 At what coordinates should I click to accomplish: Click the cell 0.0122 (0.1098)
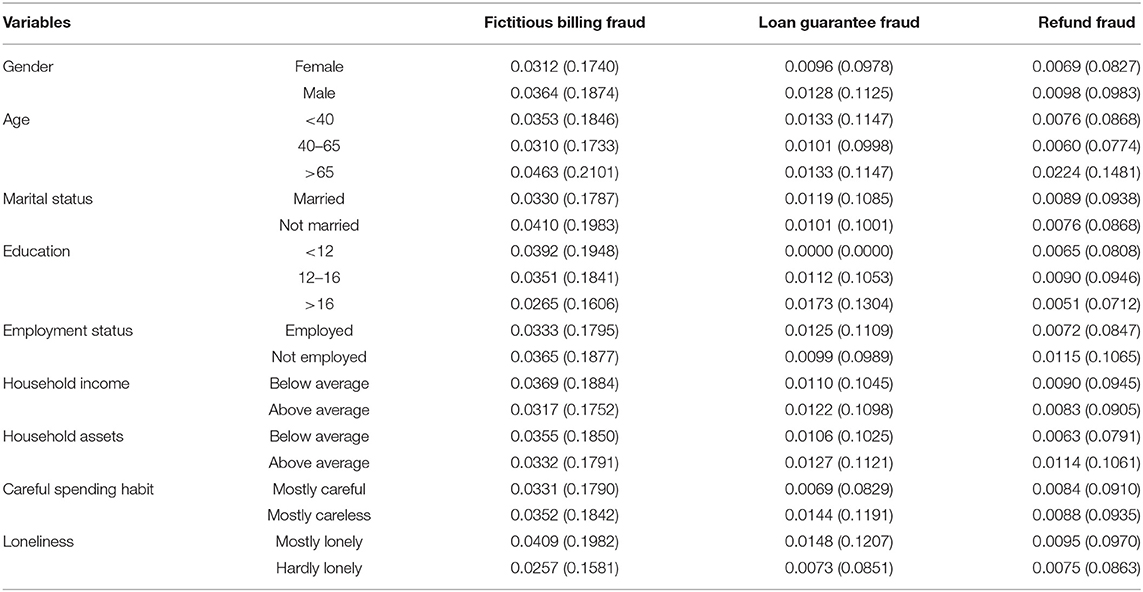(x=838, y=409)
